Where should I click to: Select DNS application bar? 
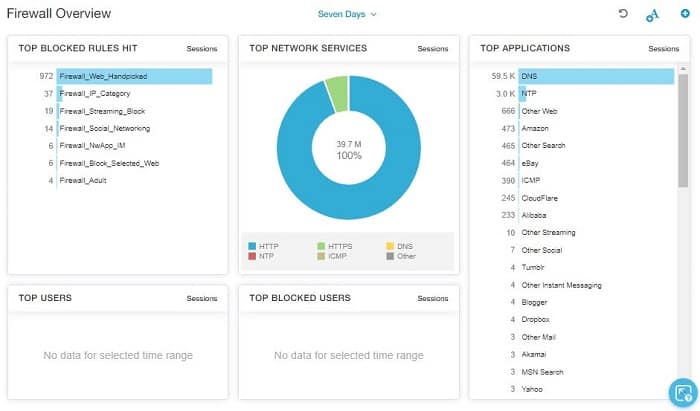[596, 76]
